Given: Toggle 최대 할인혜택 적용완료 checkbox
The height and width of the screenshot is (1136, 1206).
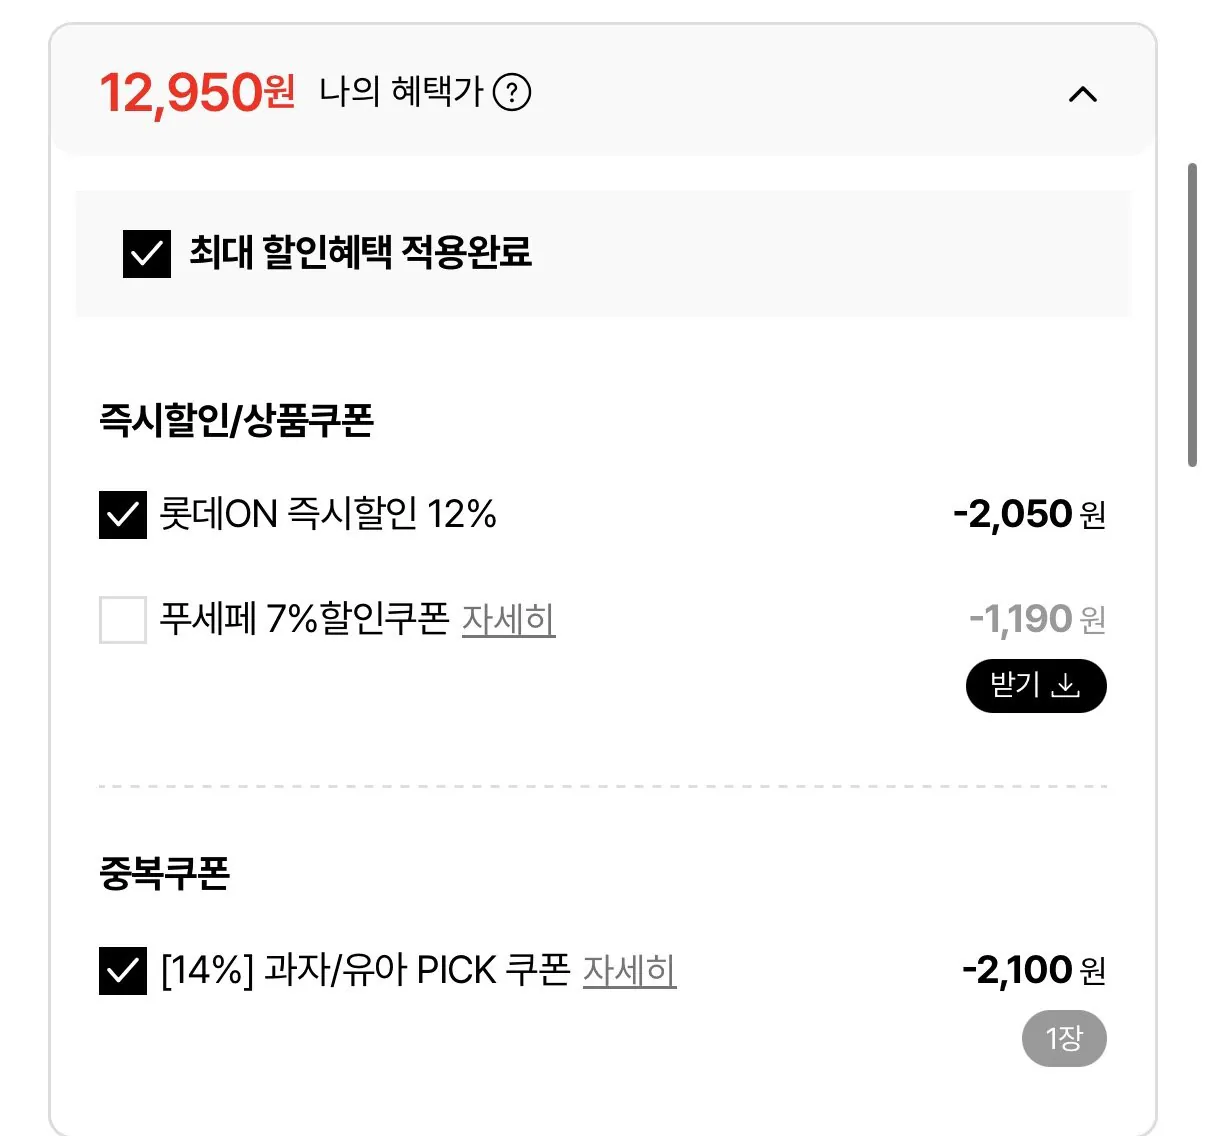Looking at the screenshot, I should [x=147, y=253].
